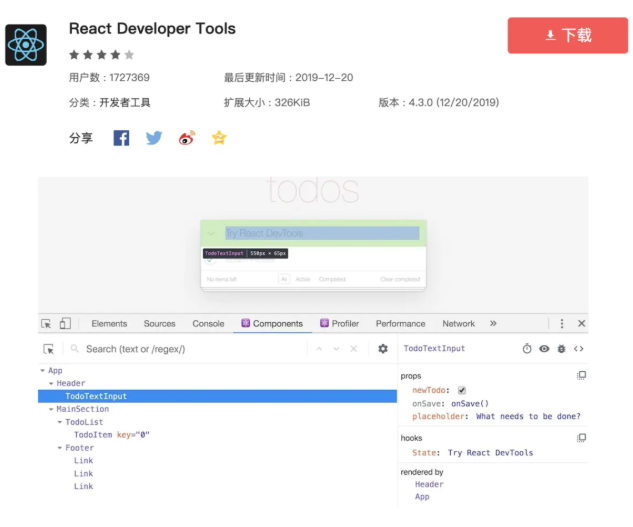
Task: Open the Performance tab
Action: tap(400, 323)
